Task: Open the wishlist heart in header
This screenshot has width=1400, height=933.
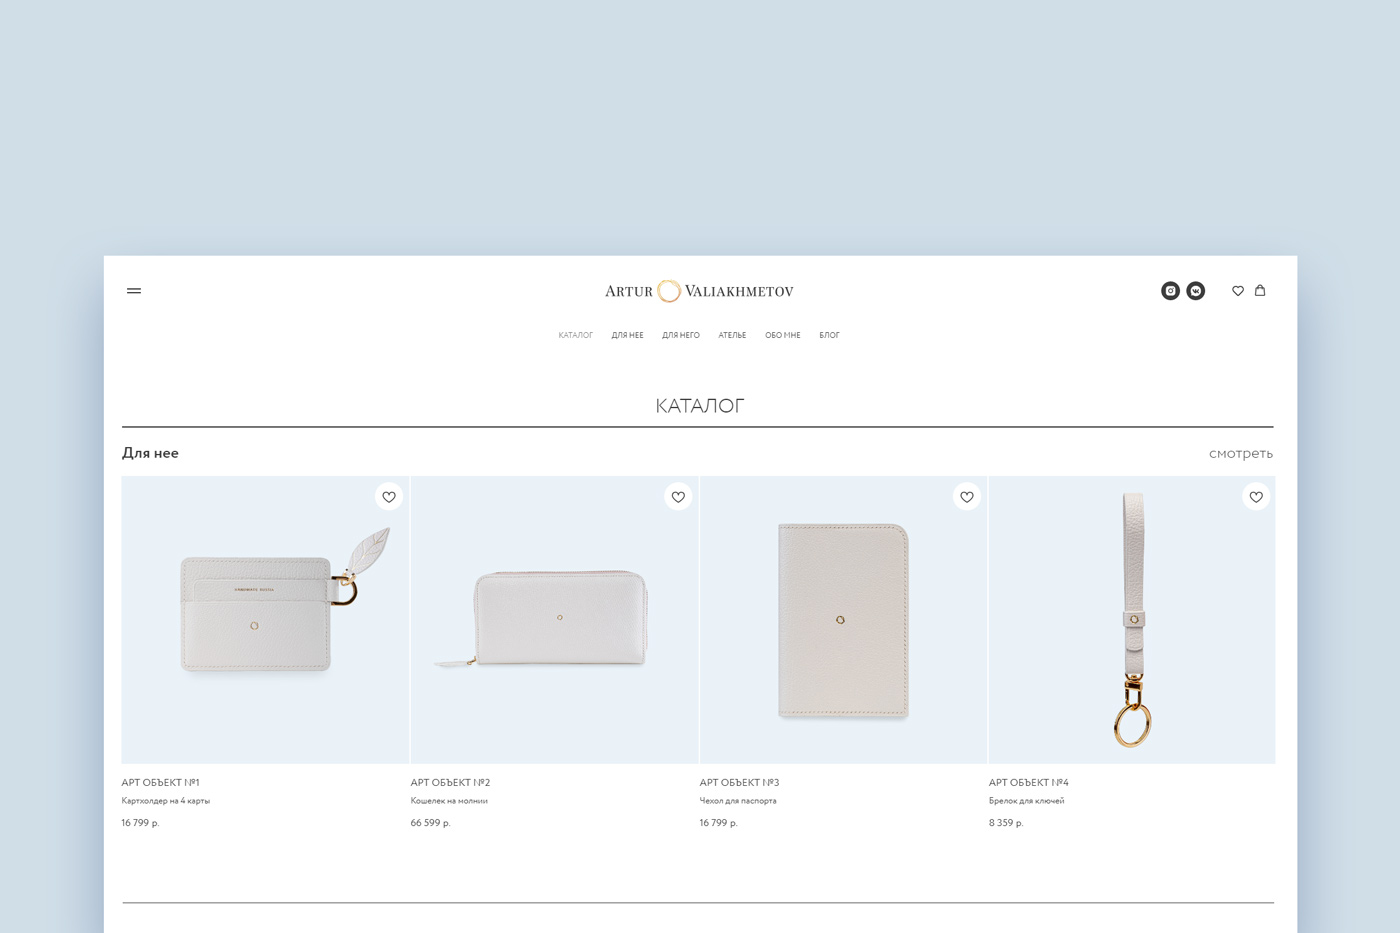Action: point(1238,291)
